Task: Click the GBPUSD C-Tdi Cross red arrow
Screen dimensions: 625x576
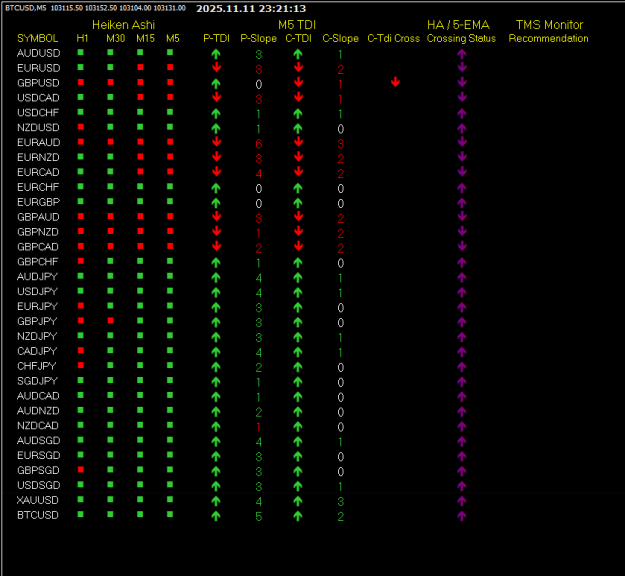Action: click(x=395, y=82)
